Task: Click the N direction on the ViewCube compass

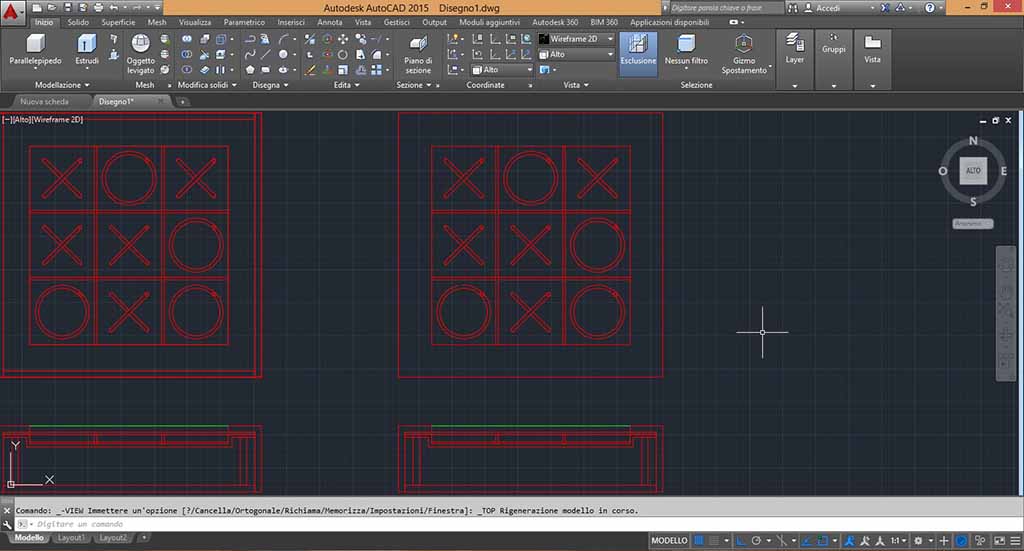Action: (x=973, y=140)
